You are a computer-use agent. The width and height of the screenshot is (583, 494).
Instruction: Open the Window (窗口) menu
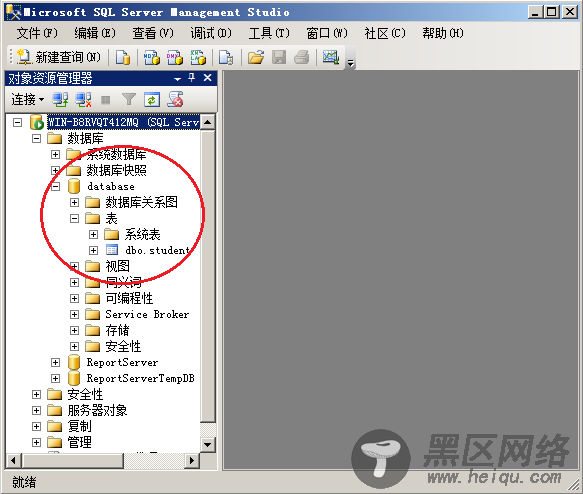pos(327,33)
